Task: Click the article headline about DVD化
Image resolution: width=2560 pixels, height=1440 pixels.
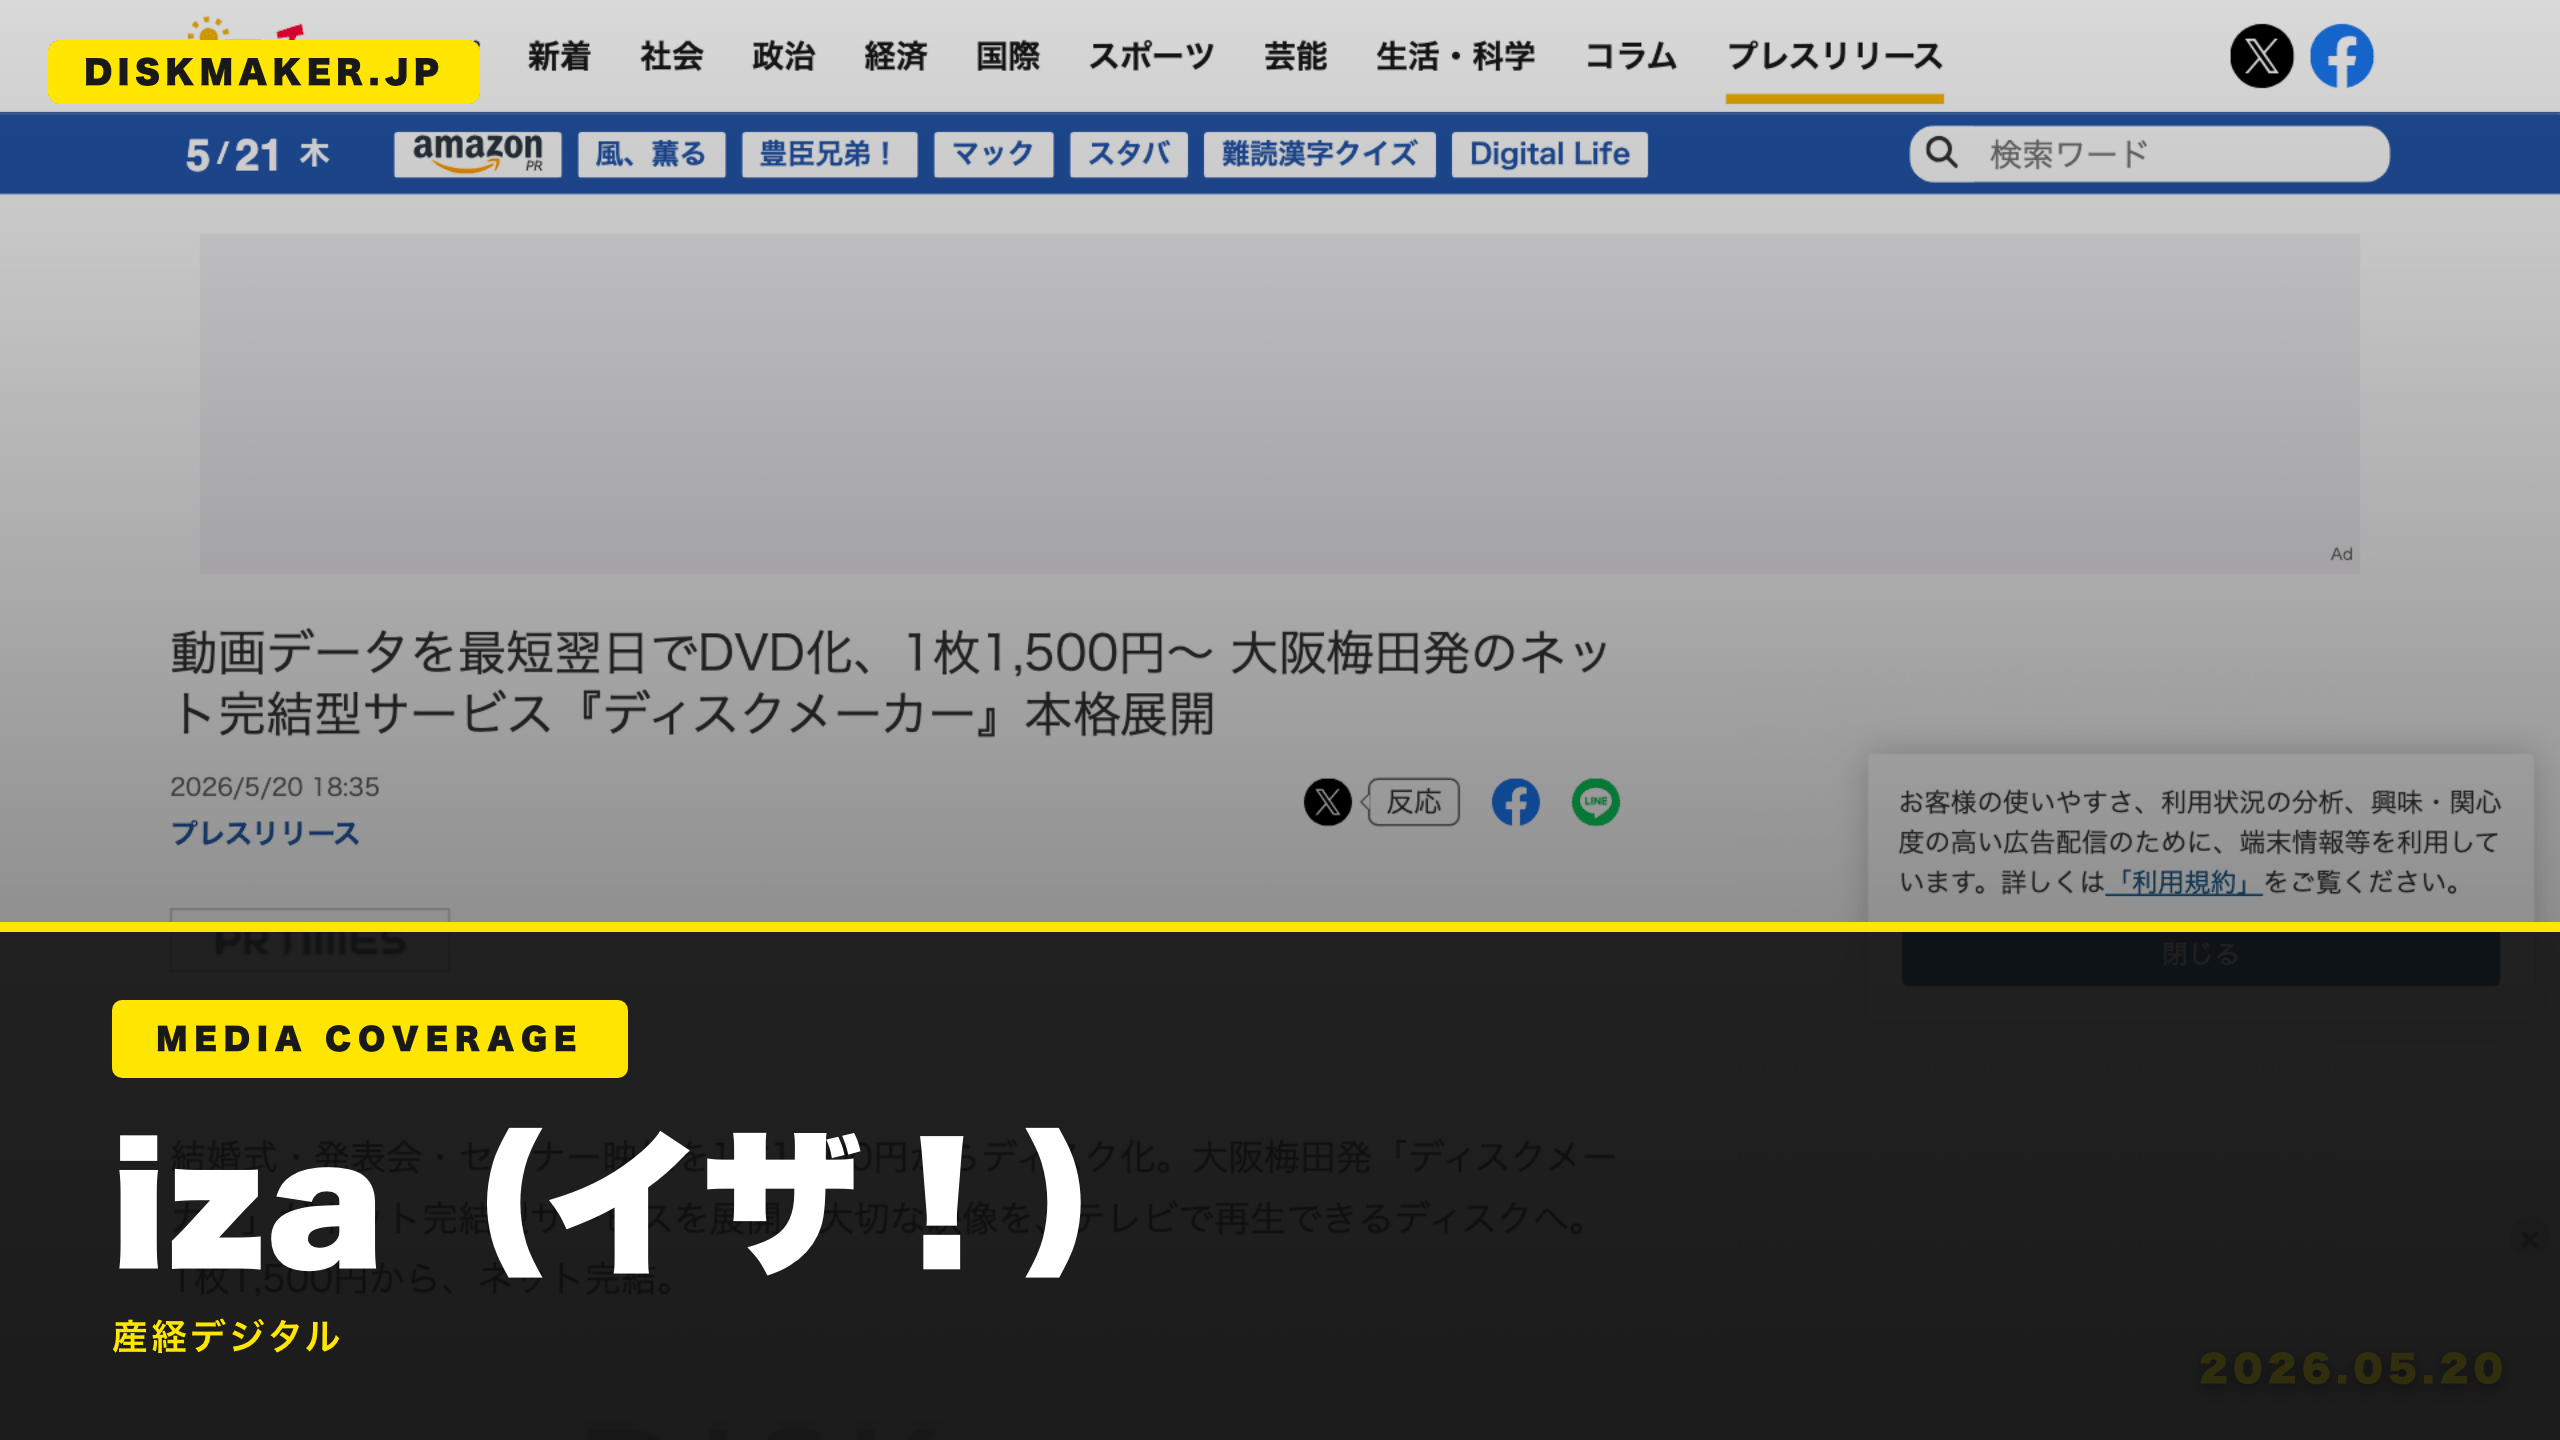Action: 890,683
